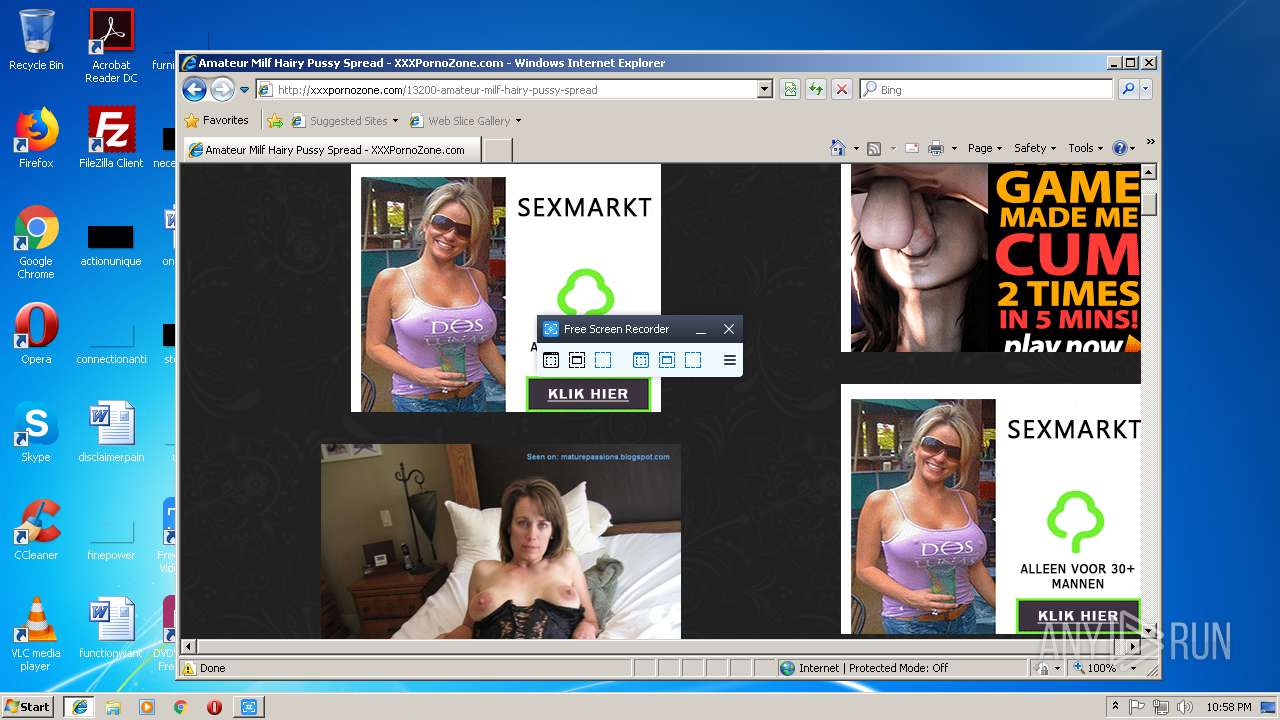
Task: Open the search provider dropdown arrow
Action: pyautogui.click(x=1146, y=90)
